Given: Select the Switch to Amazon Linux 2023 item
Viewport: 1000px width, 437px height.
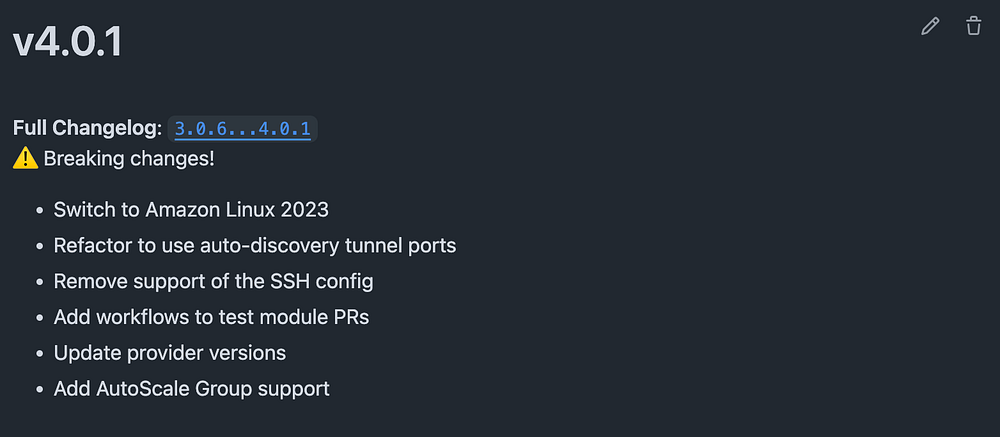Looking at the screenshot, I should pyautogui.click(x=191, y=209).
